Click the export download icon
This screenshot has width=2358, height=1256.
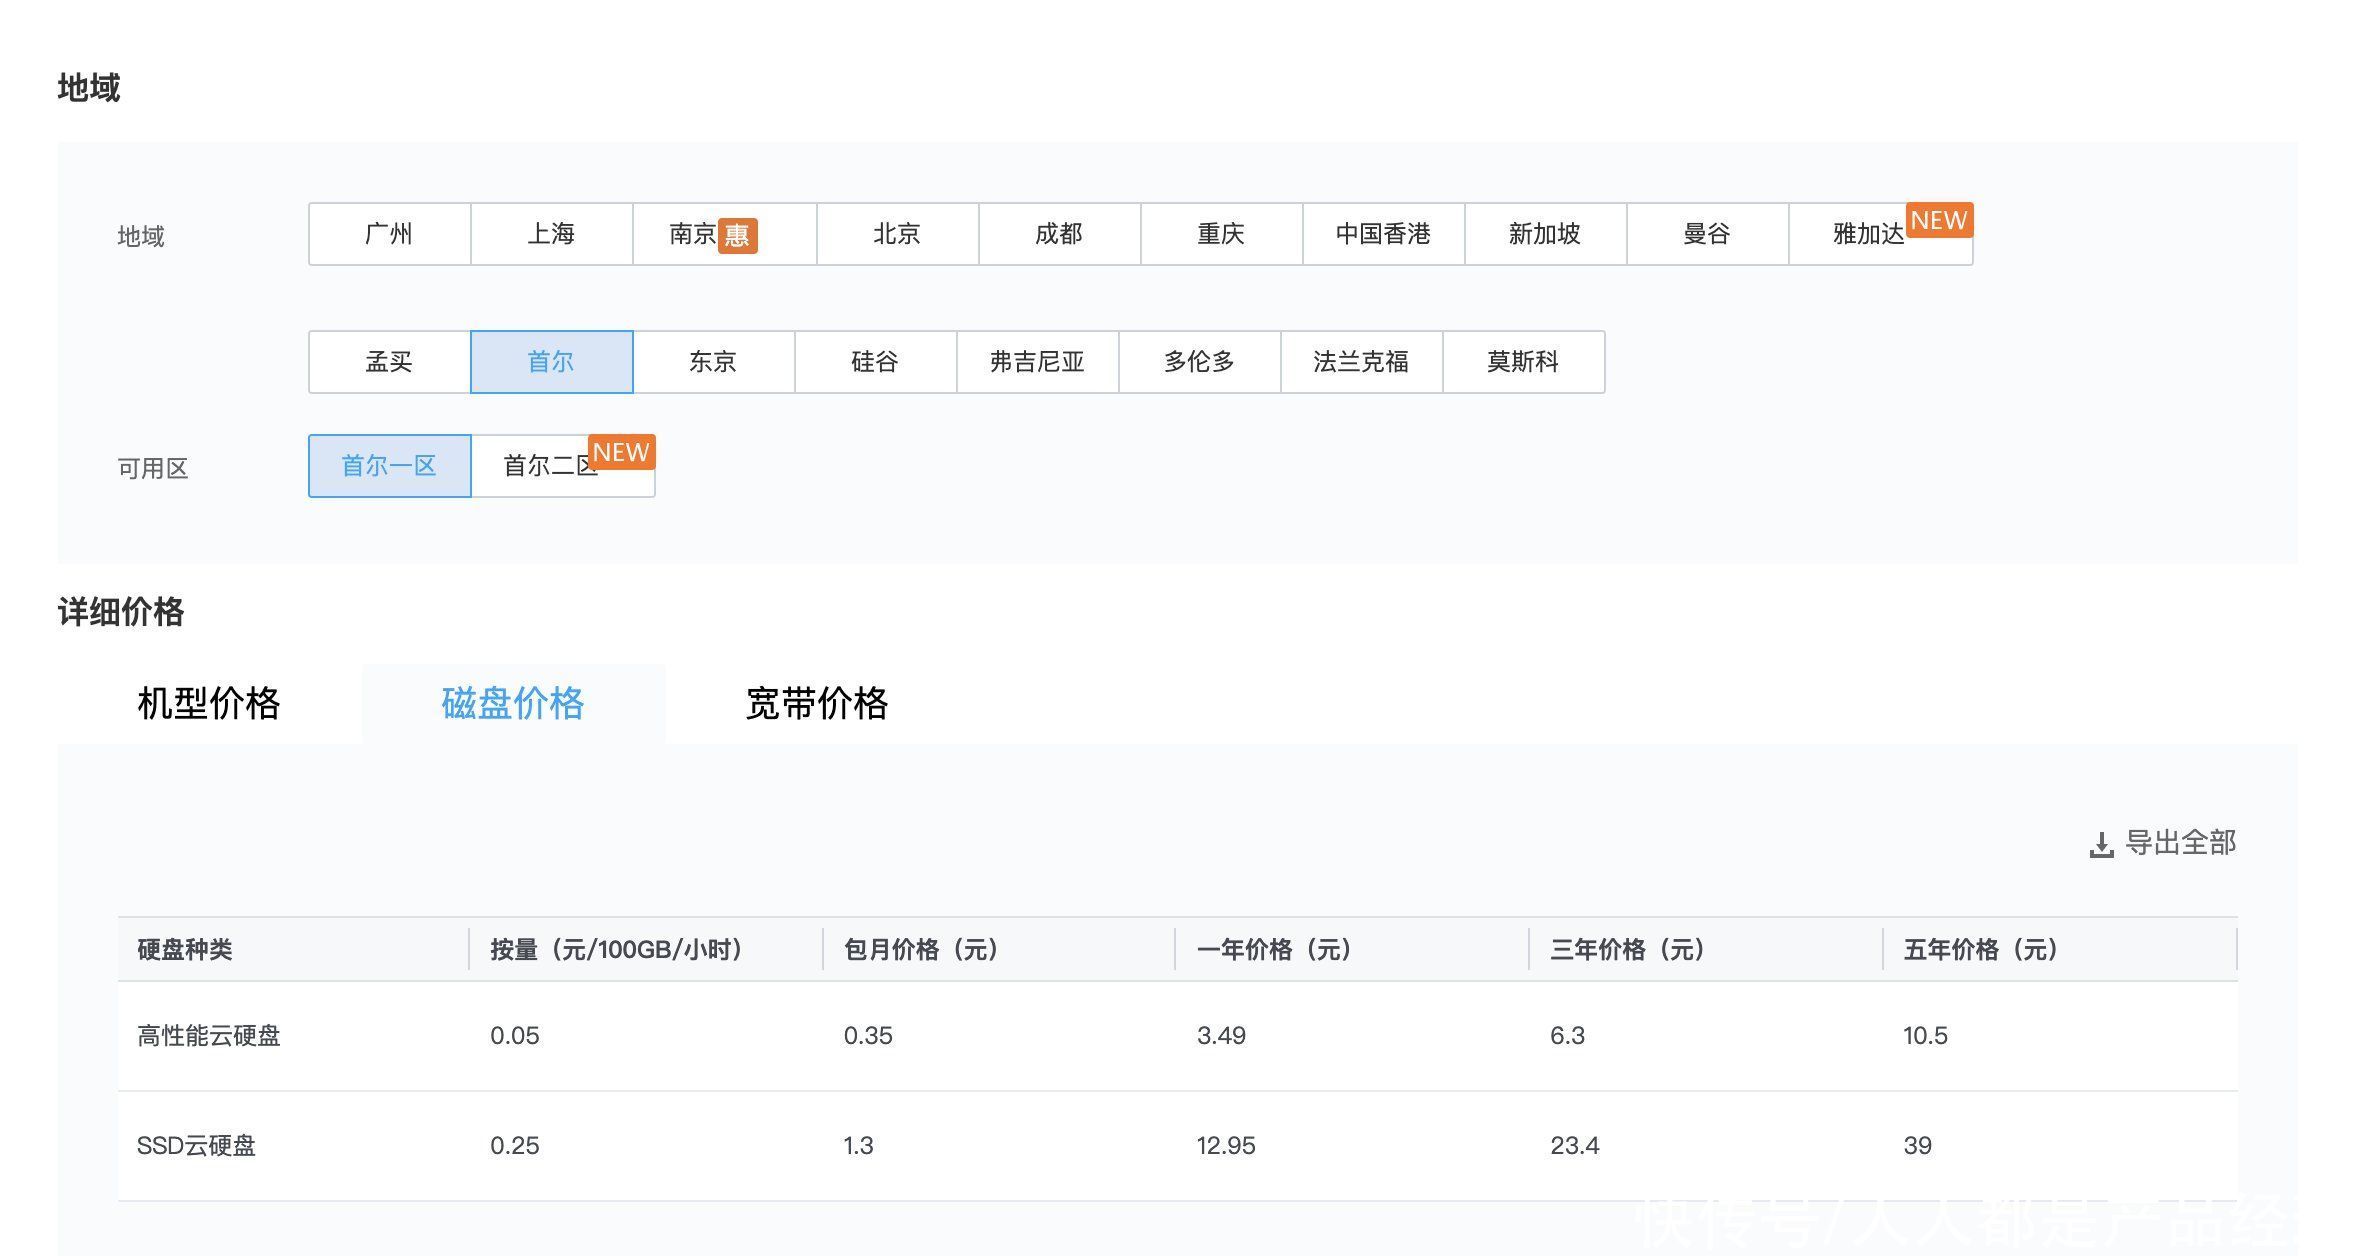[2101, 845]
